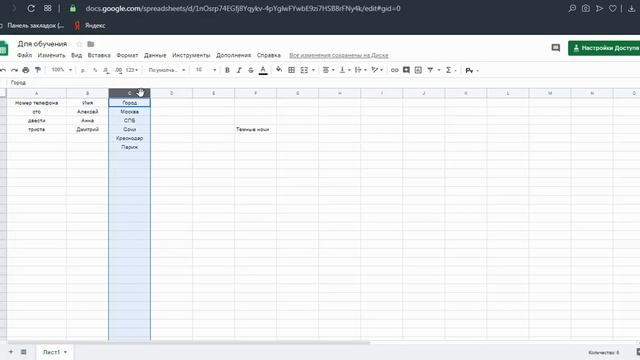Select the cell containing Краснодар
Viewport: 640px width, 360px height.
pos(129,138)
